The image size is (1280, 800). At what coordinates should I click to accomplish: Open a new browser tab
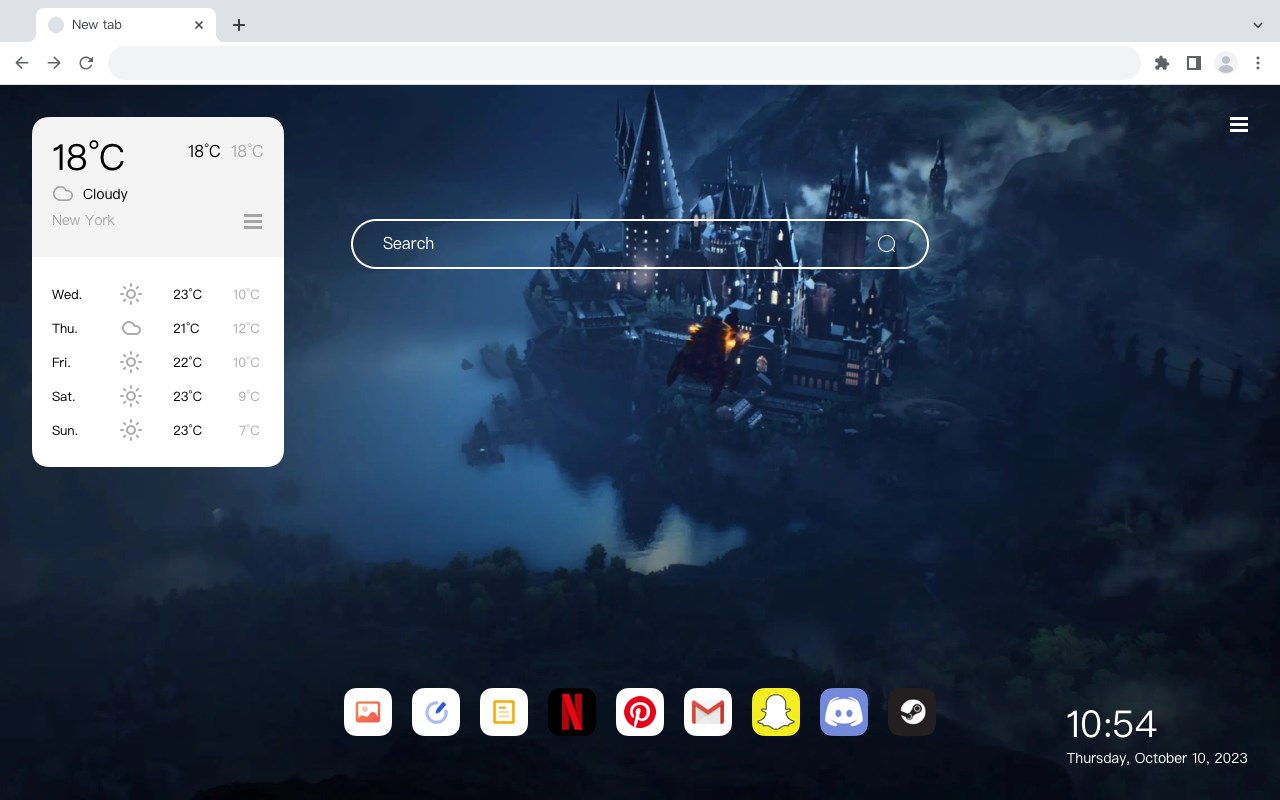238,25
